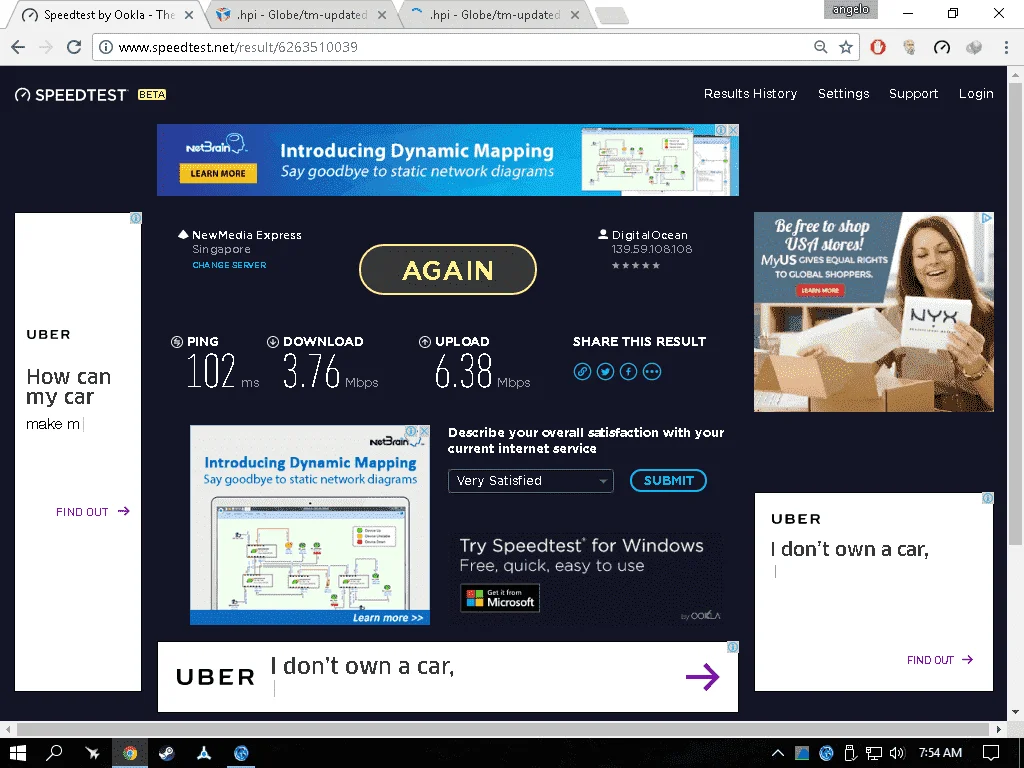
Task: Click the angelo profile button
Action: 850,9
